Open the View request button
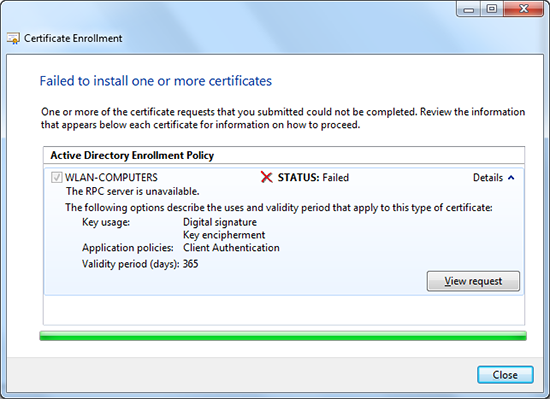 pyautogui.click(x=473, y=281)
